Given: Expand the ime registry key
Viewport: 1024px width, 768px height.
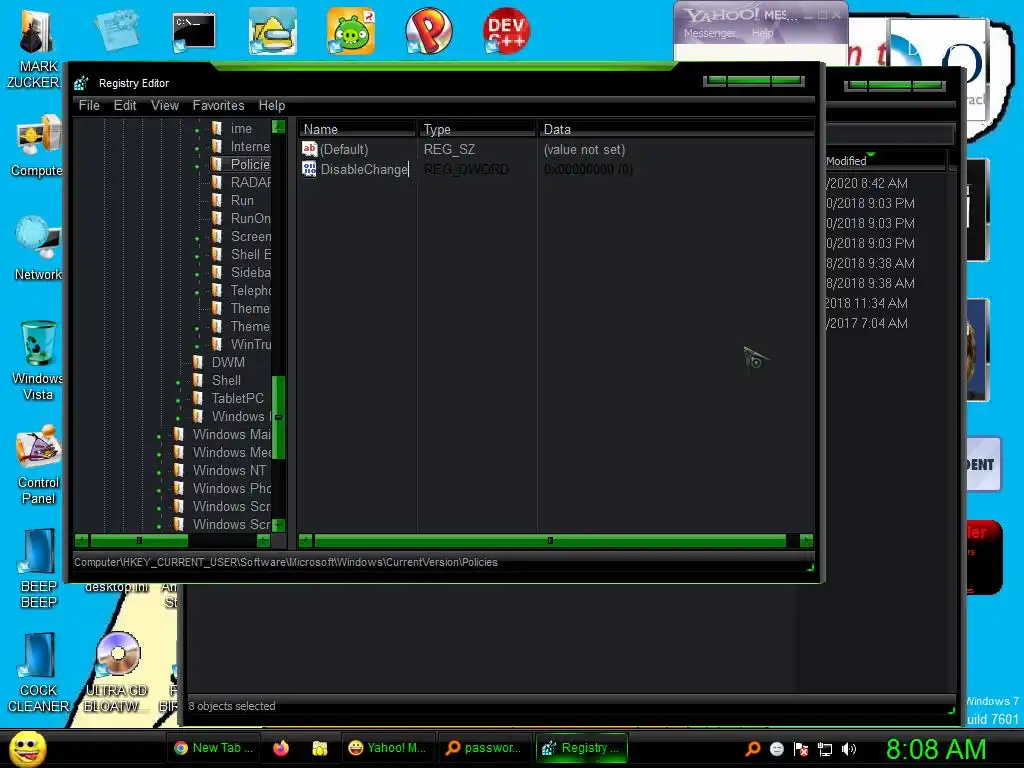Looking at the screenshot, I should pos(197,130).
